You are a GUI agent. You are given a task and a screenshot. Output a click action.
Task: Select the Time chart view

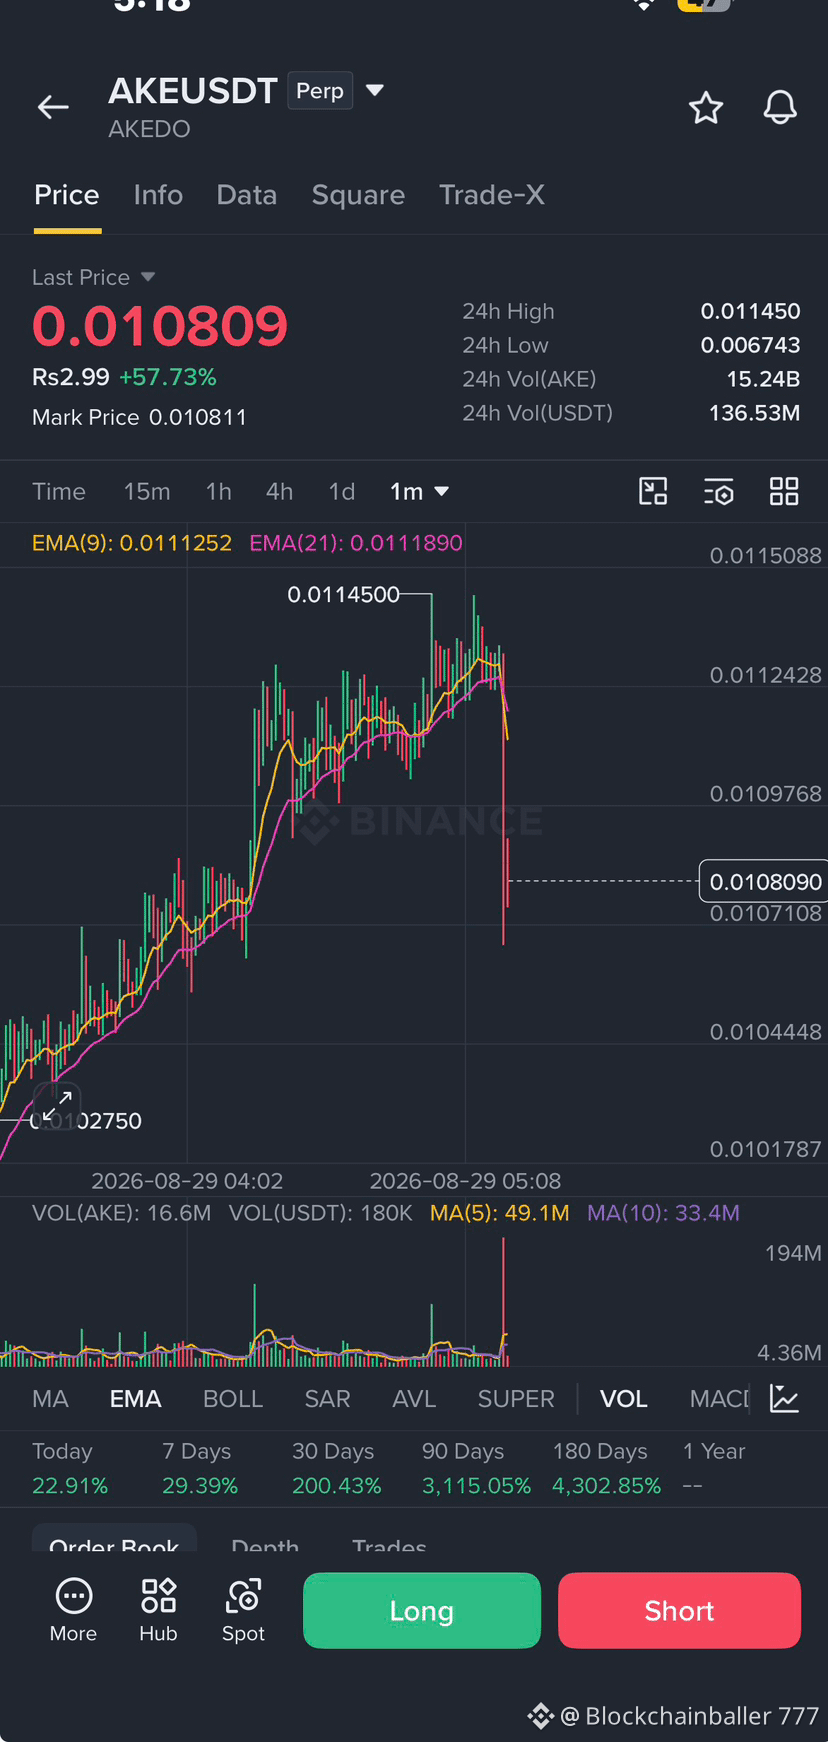point(59,491)
